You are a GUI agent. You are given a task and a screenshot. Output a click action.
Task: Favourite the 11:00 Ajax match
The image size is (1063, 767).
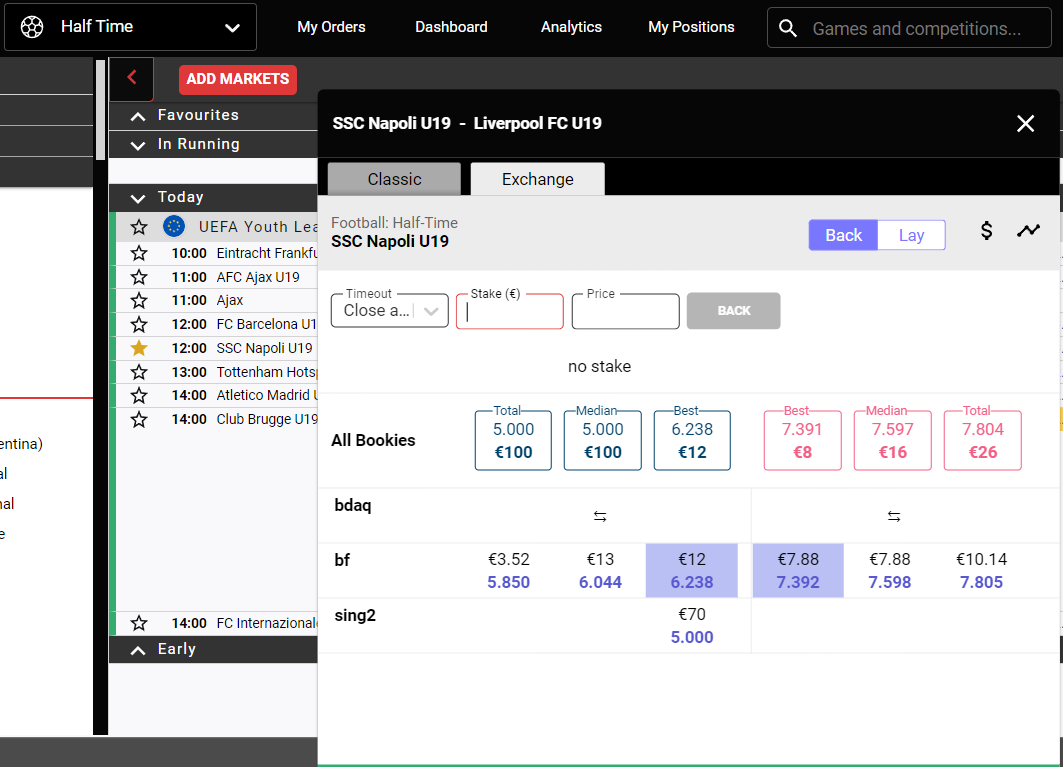pos(139,300)
